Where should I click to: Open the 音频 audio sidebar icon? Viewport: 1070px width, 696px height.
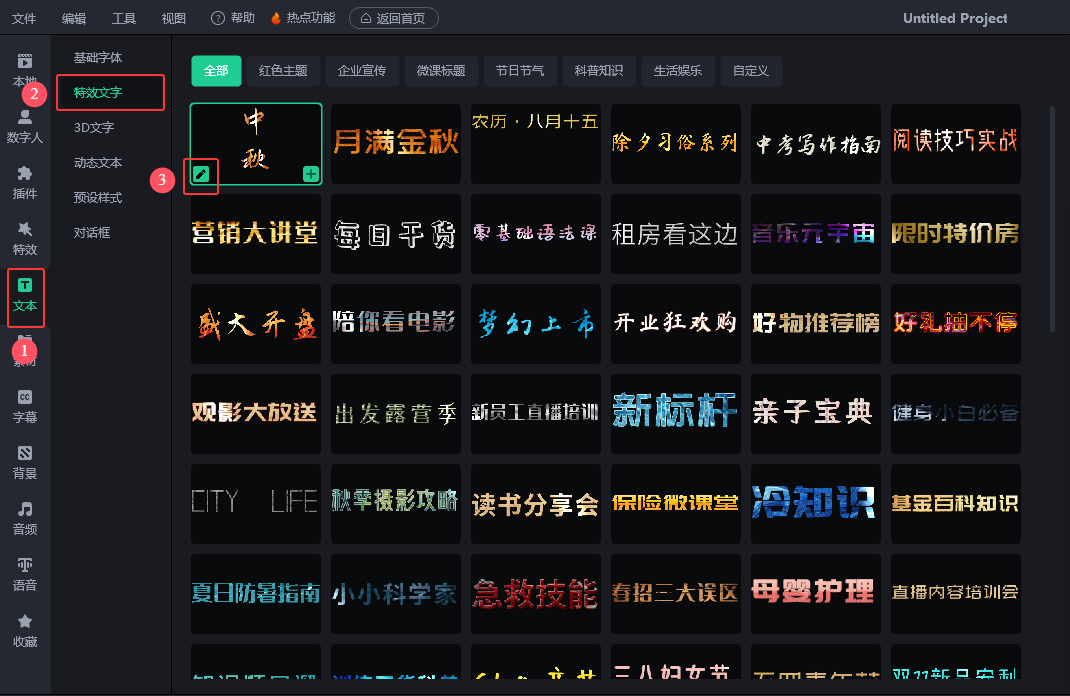point(25,518)
